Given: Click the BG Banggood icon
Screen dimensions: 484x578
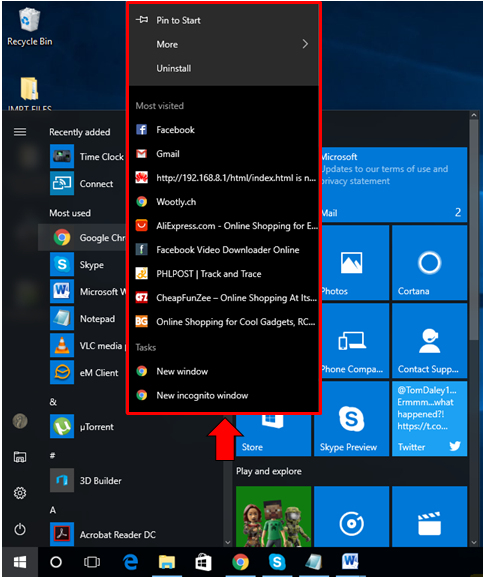Looking at the screenshot, I should [x=142, y=321].
